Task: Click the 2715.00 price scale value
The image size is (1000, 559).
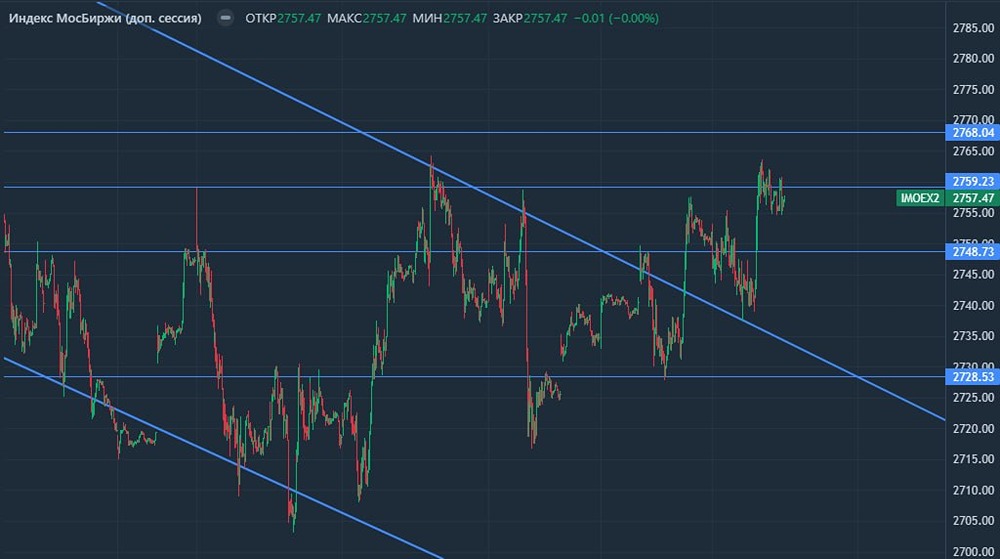Action: [973, 459]
